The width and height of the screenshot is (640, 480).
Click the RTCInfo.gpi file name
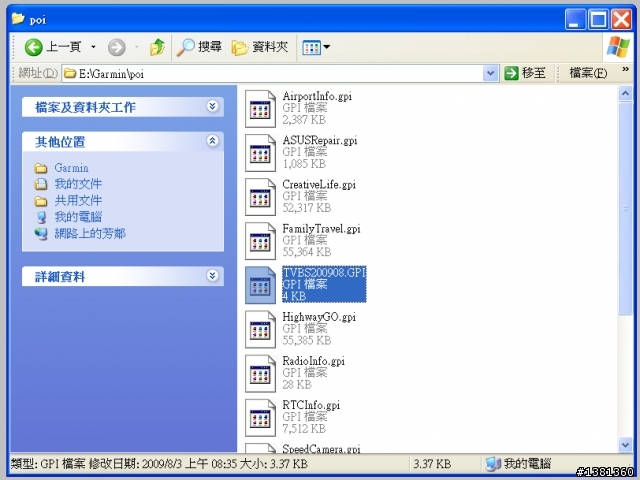[x=311, y=405]
